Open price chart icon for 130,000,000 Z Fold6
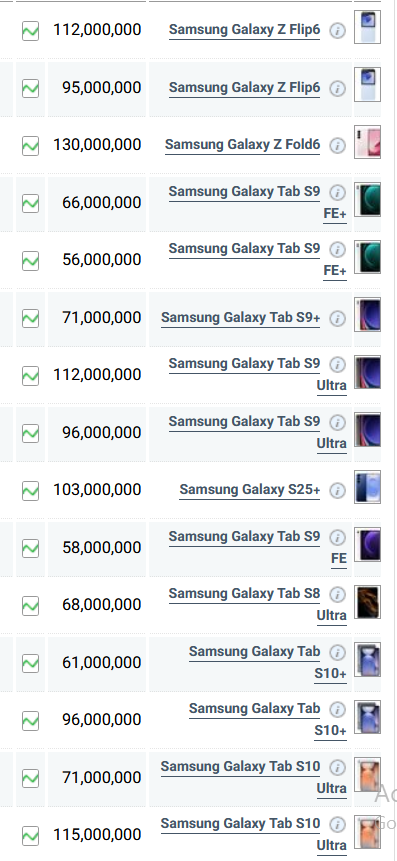 tap(30, 146)
